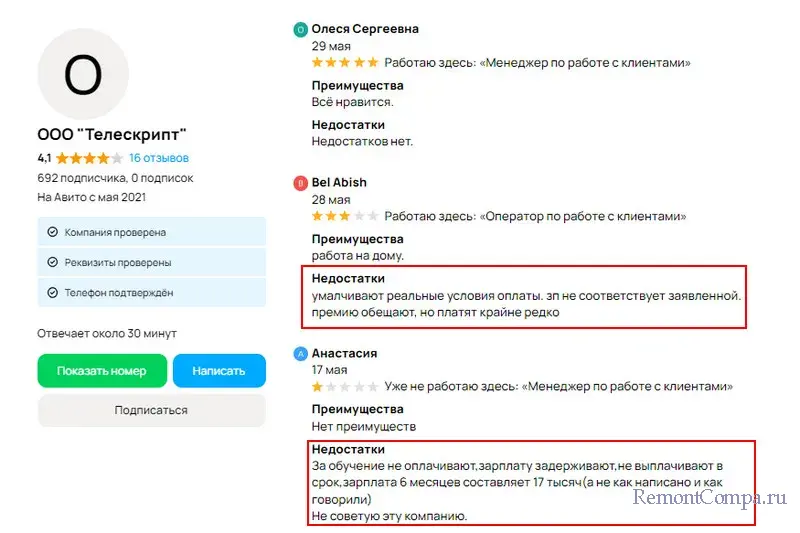Click the '692 подписчика, 0 подписок' text
800x533 pixels.
(115, 178)
